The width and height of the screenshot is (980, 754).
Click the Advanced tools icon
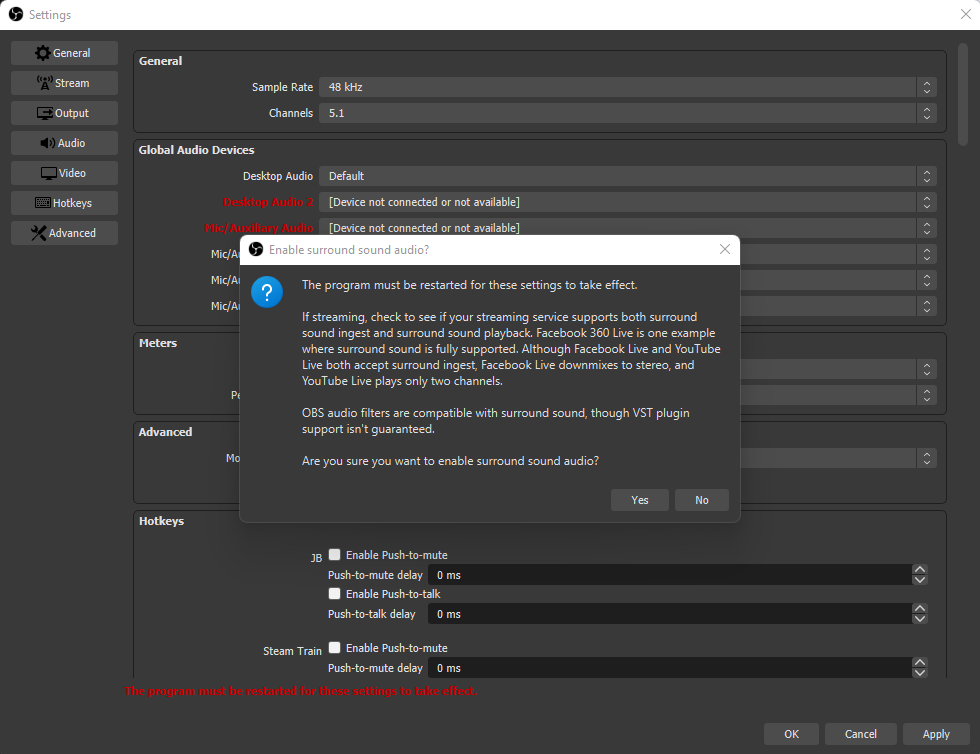click(x=39, y=233)
